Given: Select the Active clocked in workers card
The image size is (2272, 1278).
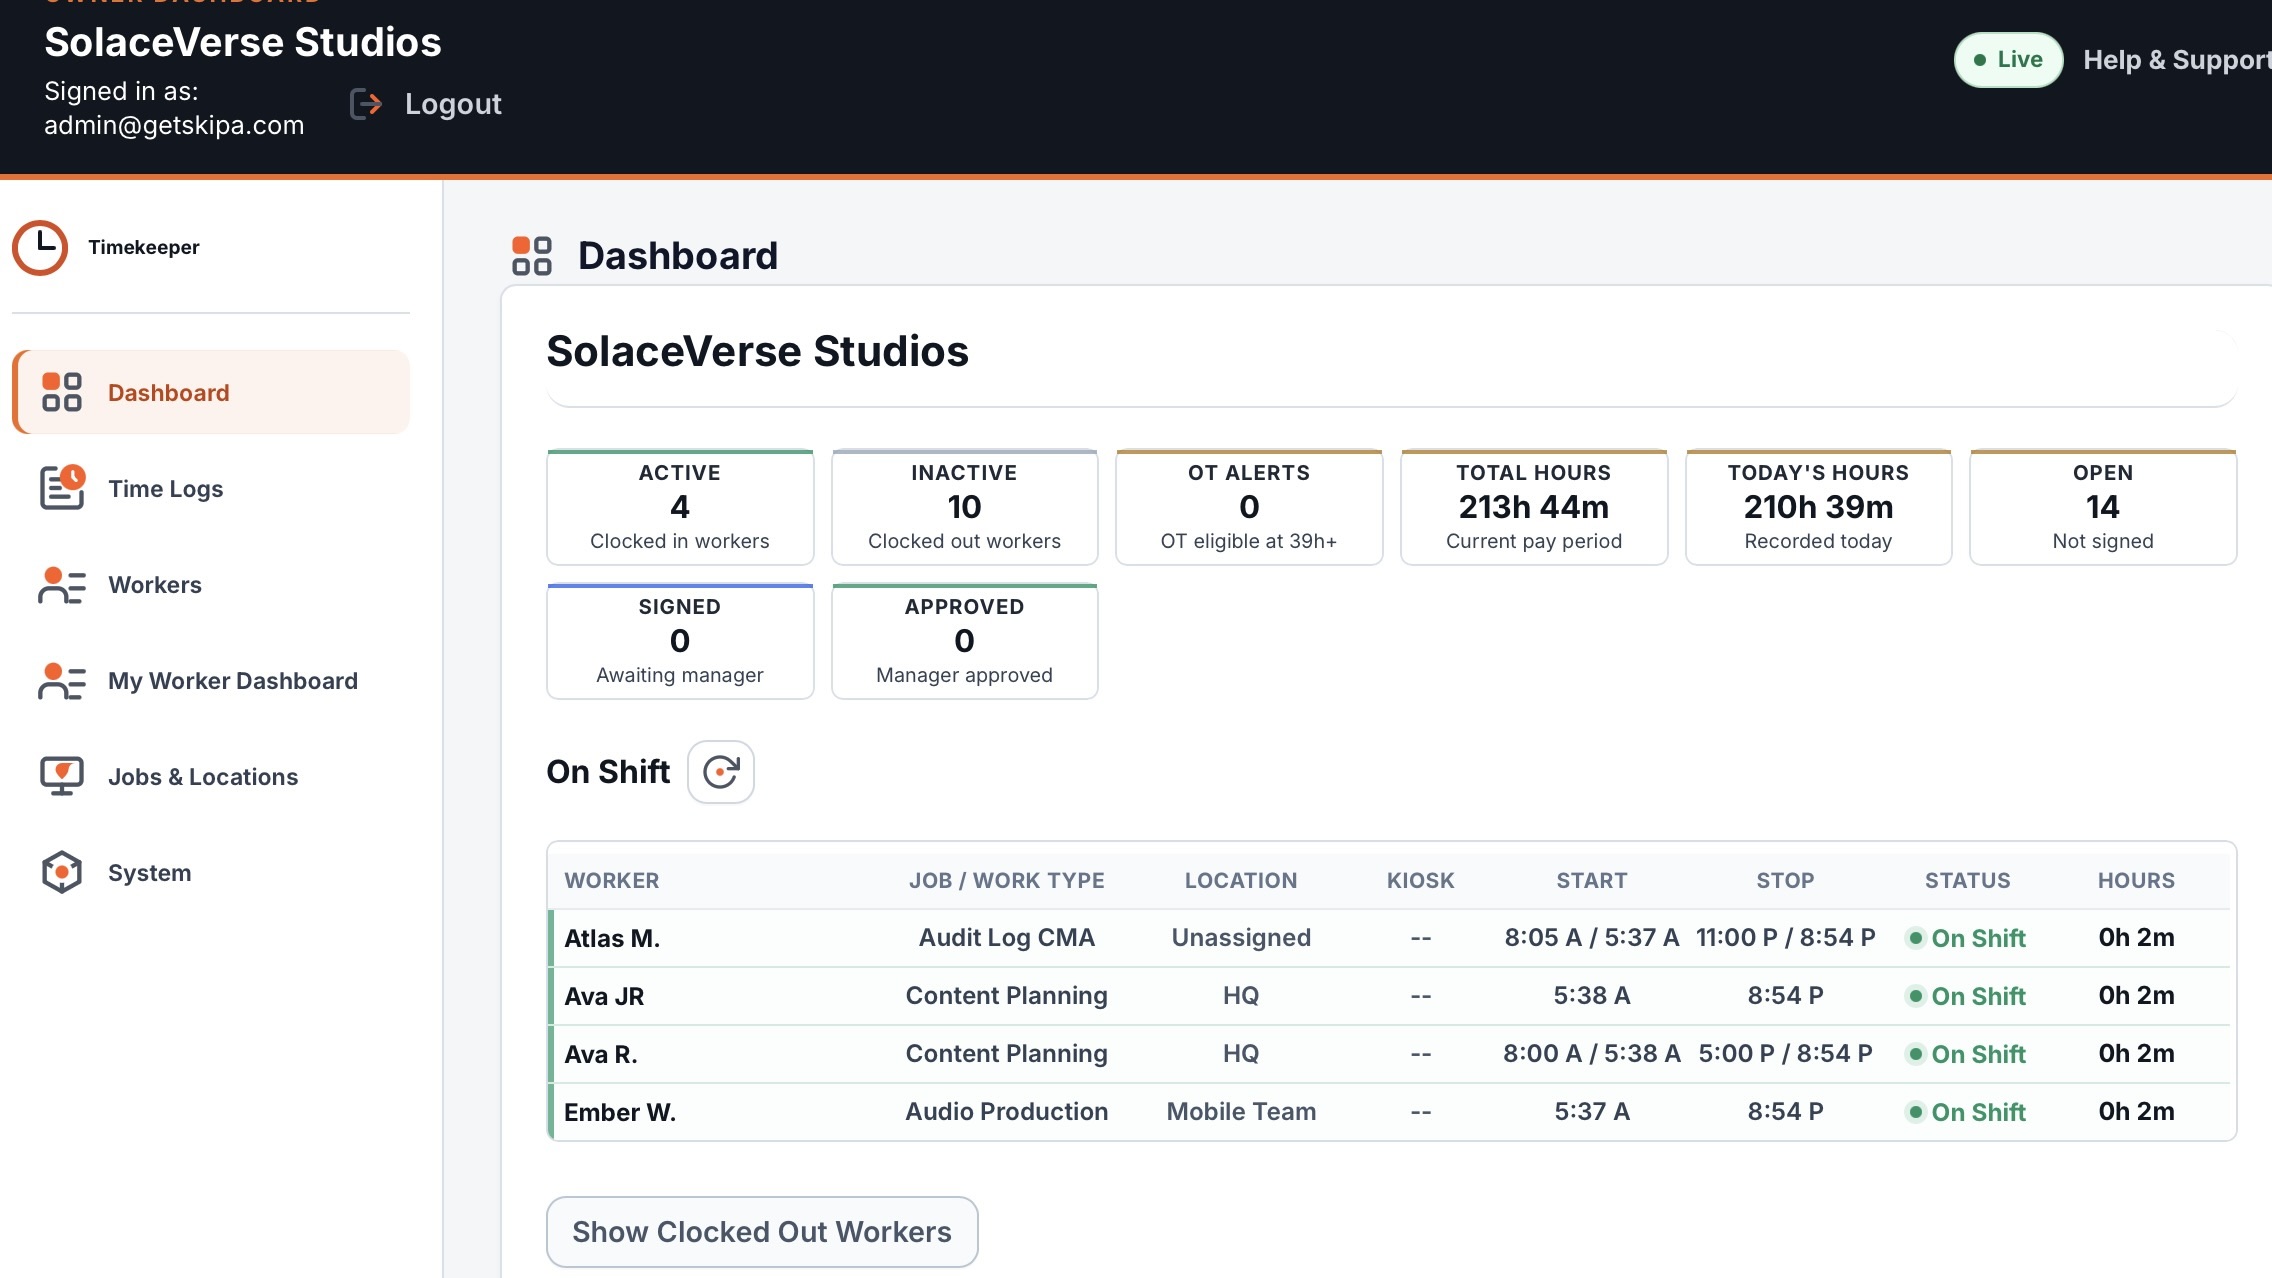Looking at the screenshot, I should [680, 507].
